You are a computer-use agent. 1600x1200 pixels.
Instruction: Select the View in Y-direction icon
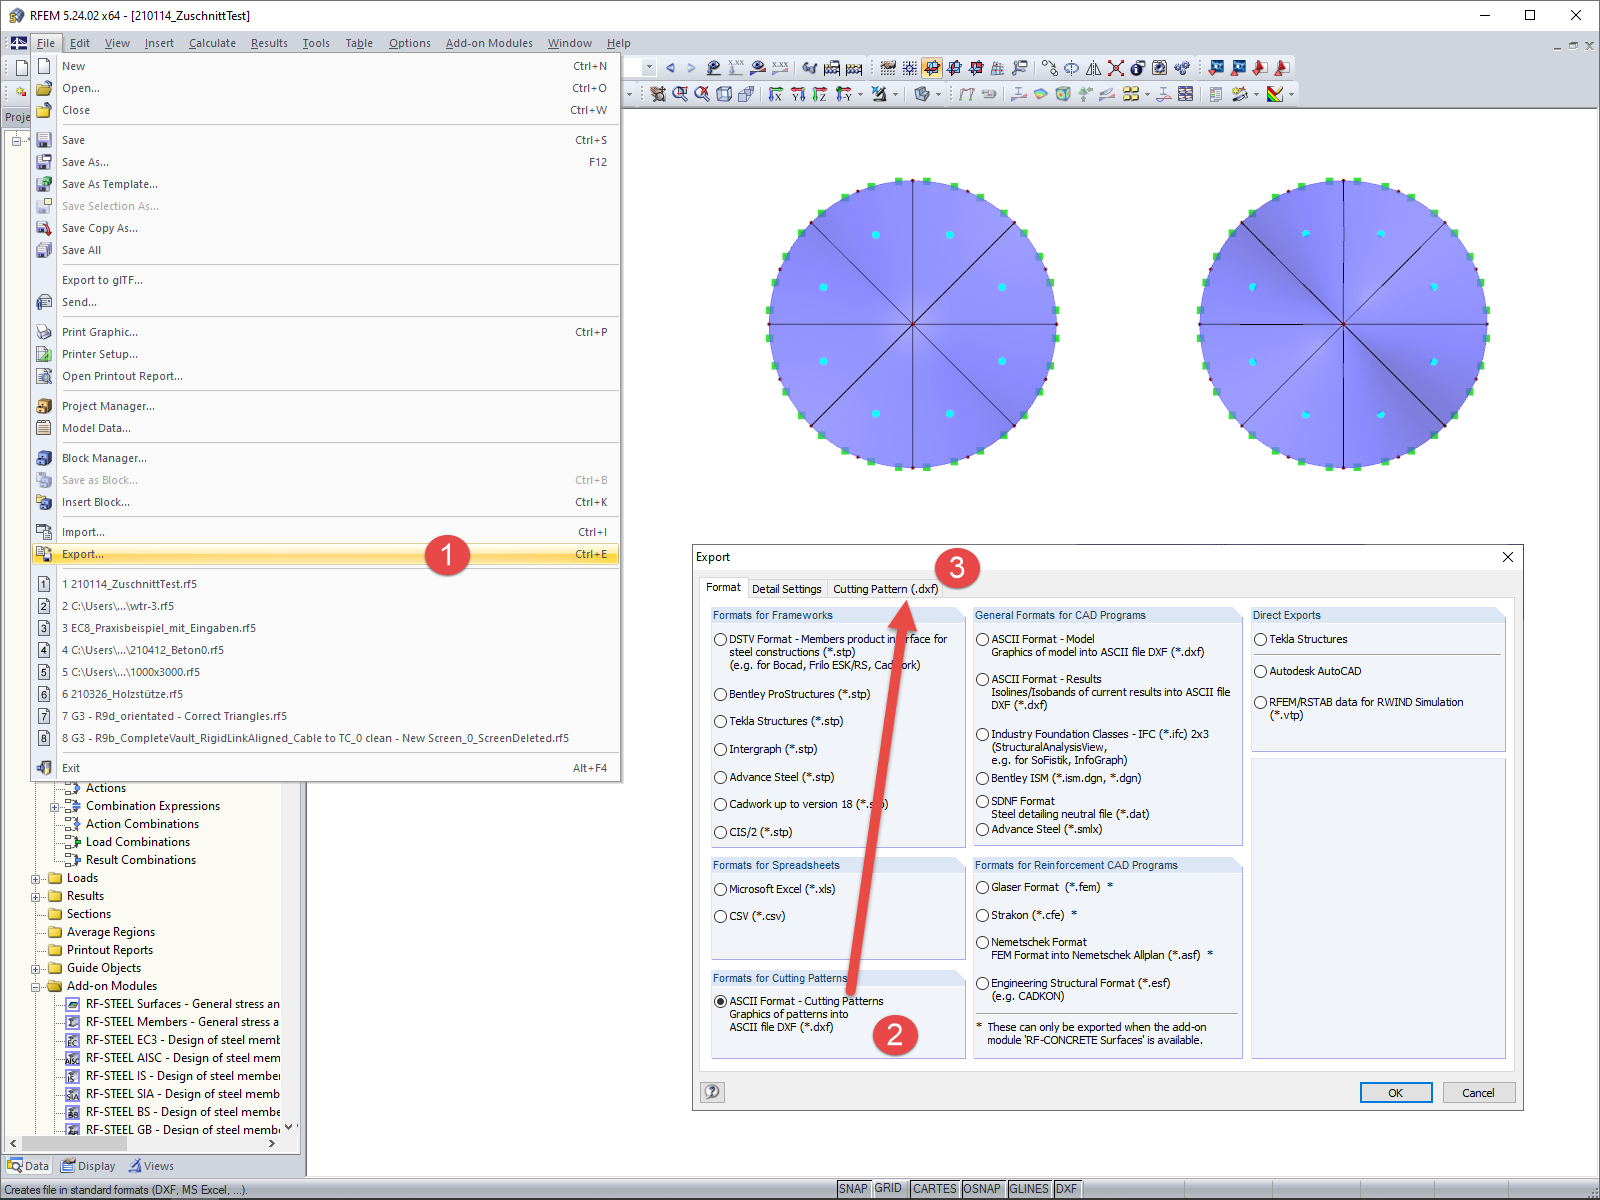[798, 95]
